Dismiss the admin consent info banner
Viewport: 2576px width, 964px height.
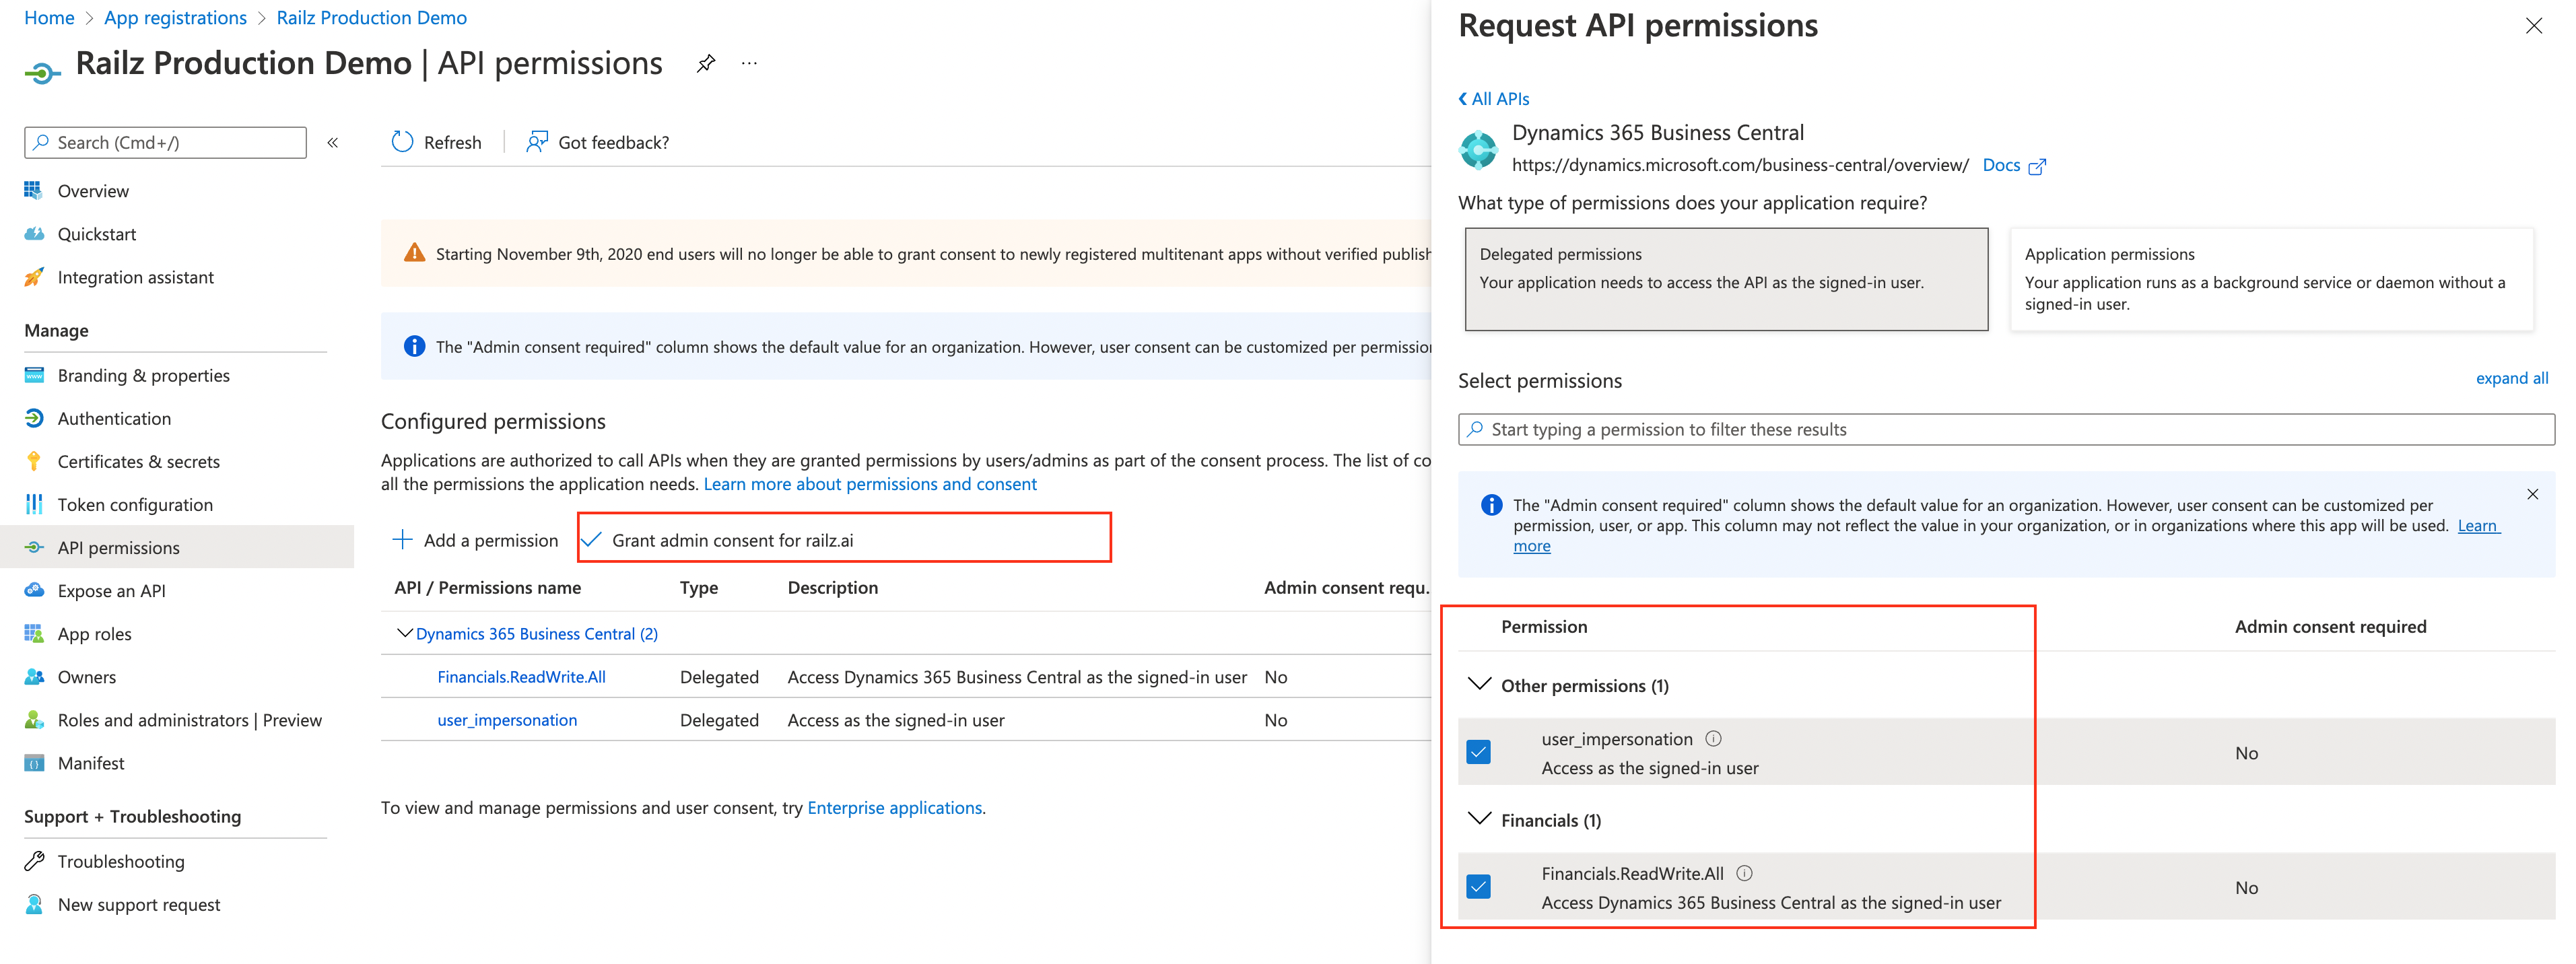click(2532, 494)
